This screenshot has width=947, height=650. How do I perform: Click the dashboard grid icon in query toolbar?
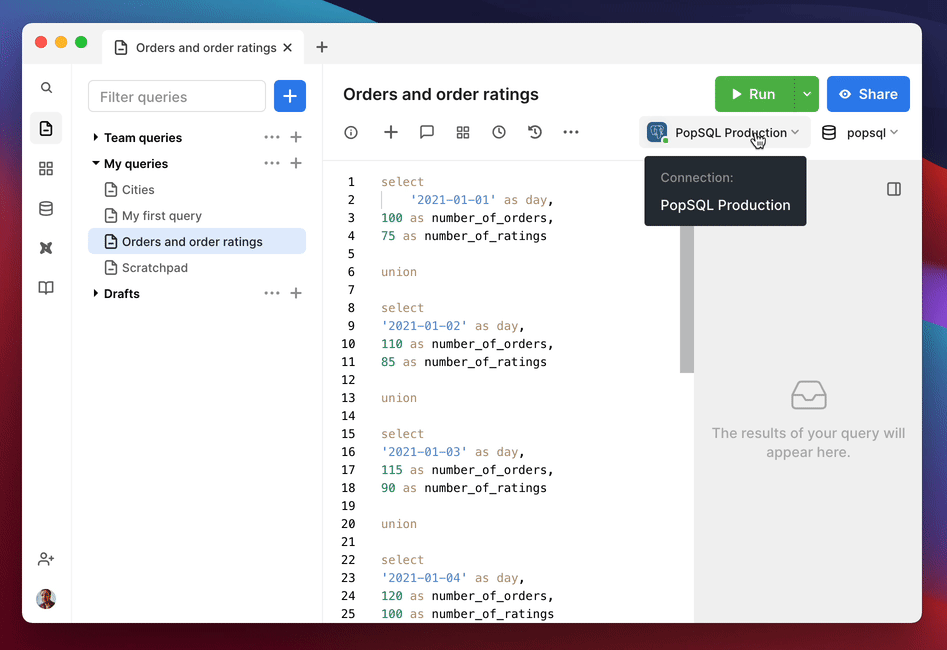463,132
